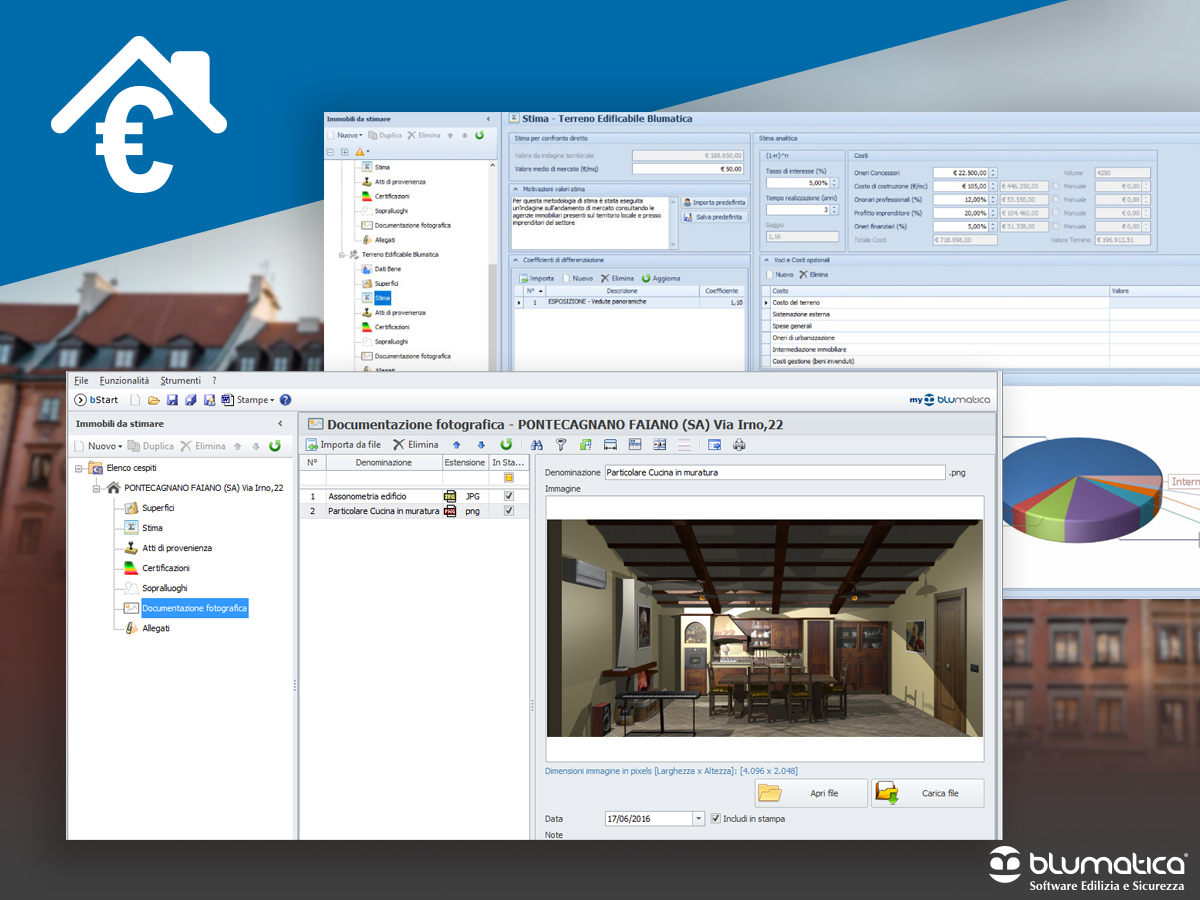1200x900 pixels.
Task: Enable Manuale checkbox for Profitto imprenditore
Action: [1056, 213]
